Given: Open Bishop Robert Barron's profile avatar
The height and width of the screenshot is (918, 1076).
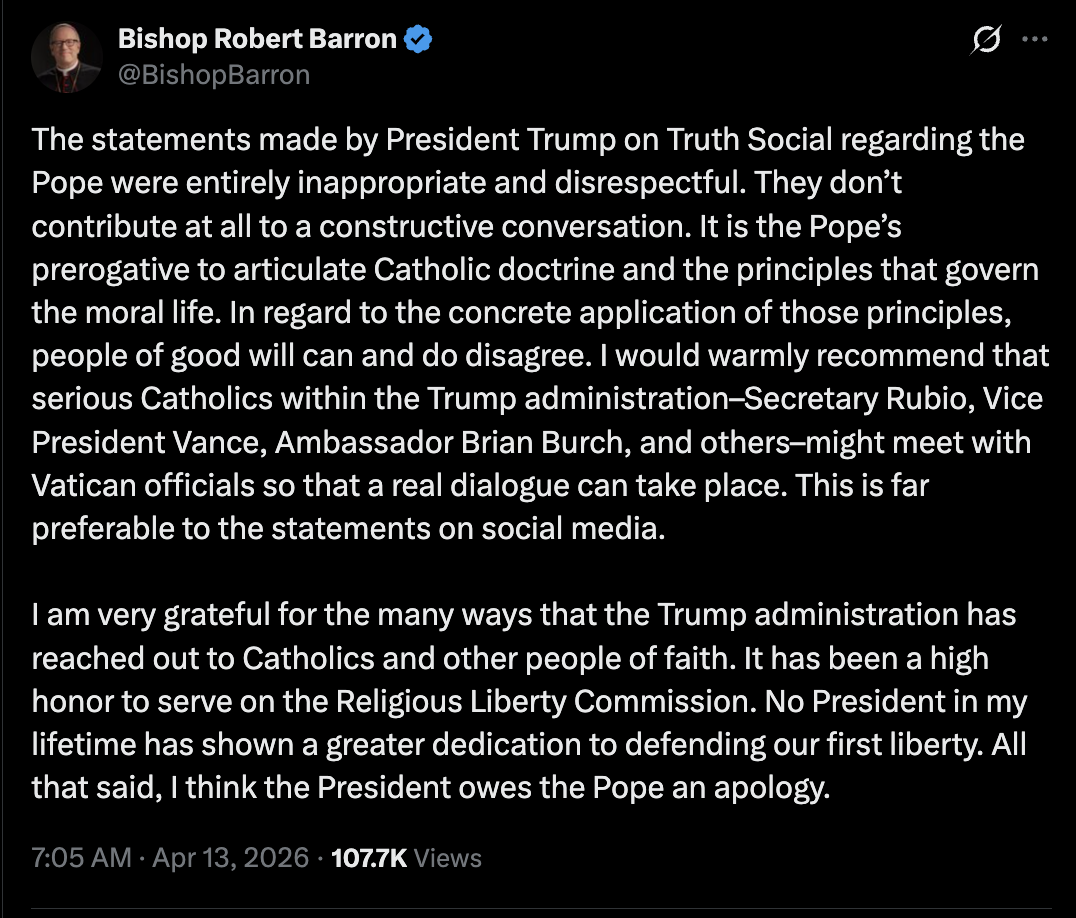Looking at the screenshot, I should coord(66,57).
